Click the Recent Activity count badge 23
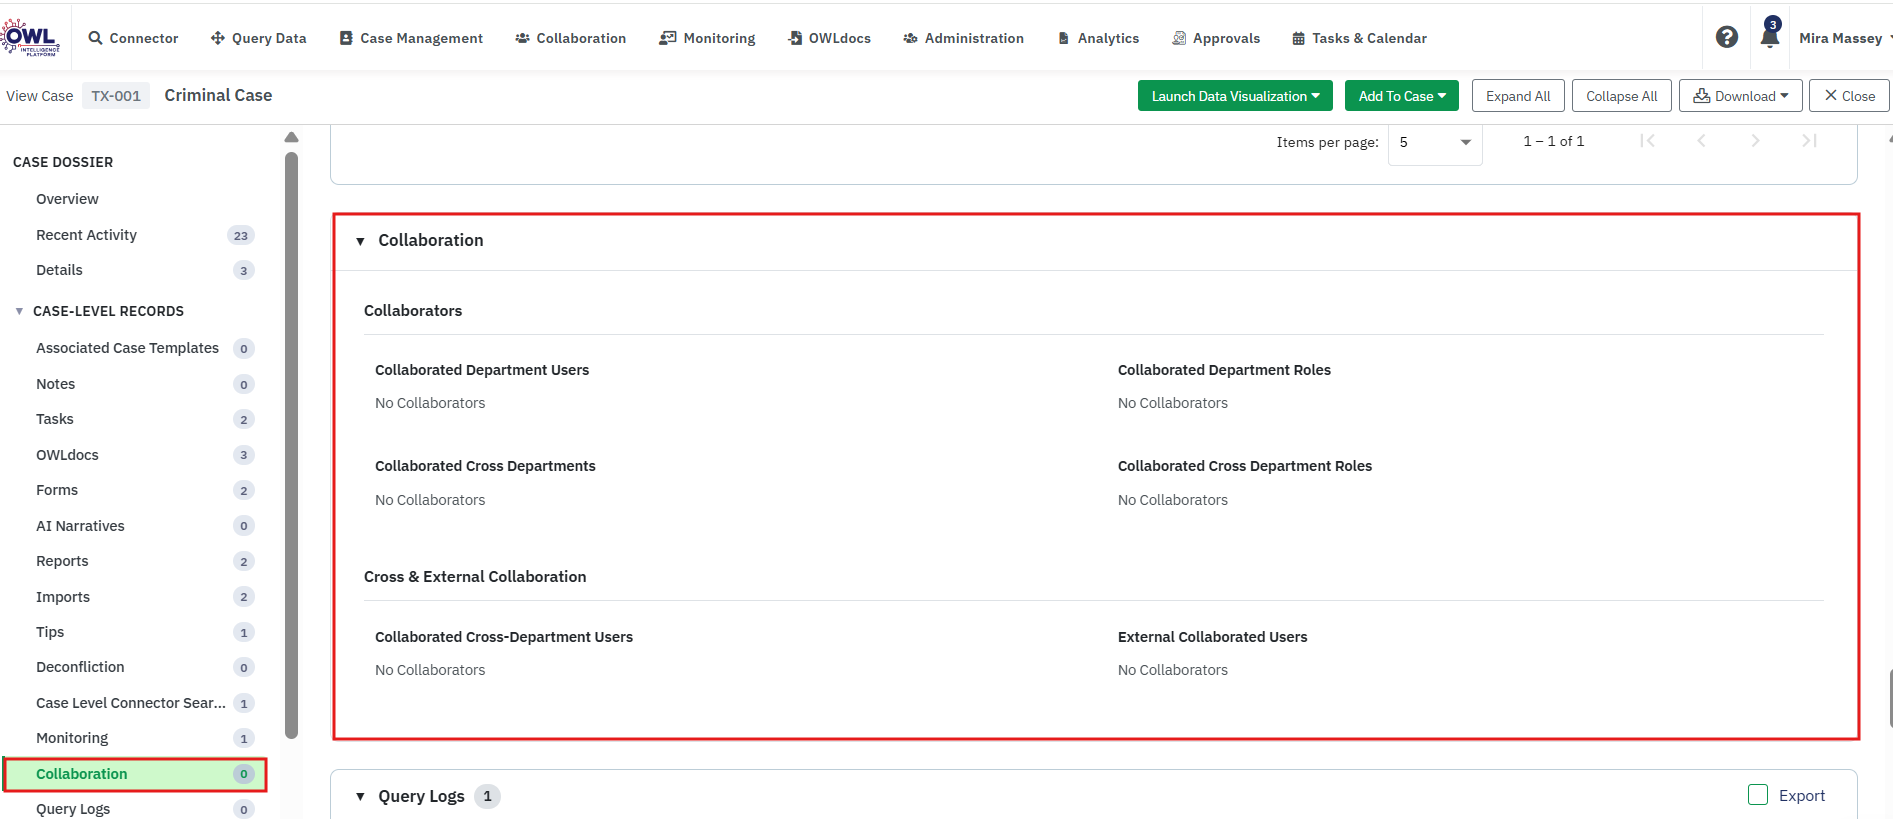The image size is (1893, 819). pos(241,236)
